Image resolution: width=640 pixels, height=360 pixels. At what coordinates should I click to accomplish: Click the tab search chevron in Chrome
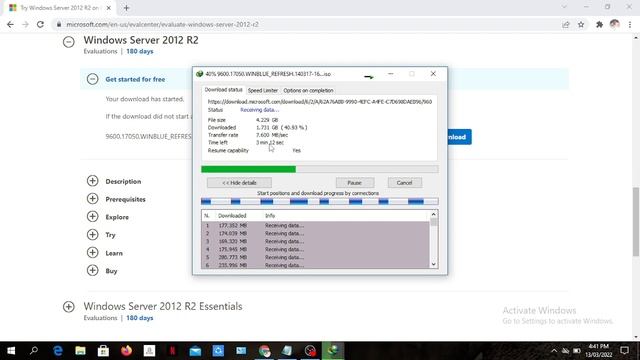(564, 7)
